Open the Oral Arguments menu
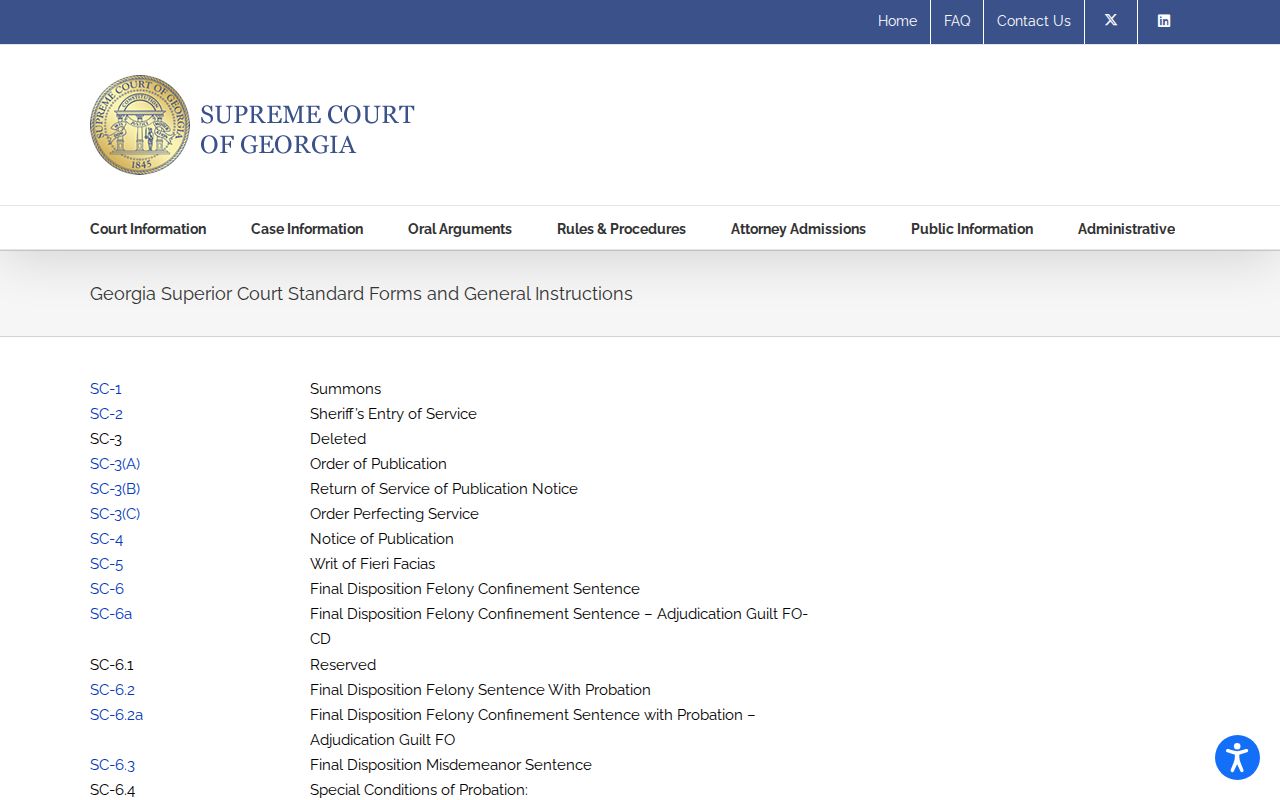Viewport: 1280px width, 800px height. pos(460,229)
